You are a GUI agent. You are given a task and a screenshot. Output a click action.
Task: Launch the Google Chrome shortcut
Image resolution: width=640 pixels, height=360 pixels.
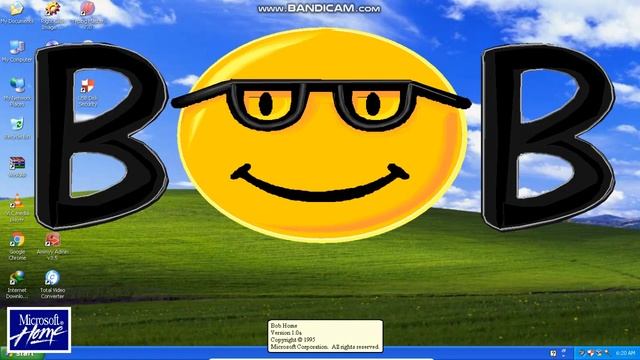(x=17, y=246)
